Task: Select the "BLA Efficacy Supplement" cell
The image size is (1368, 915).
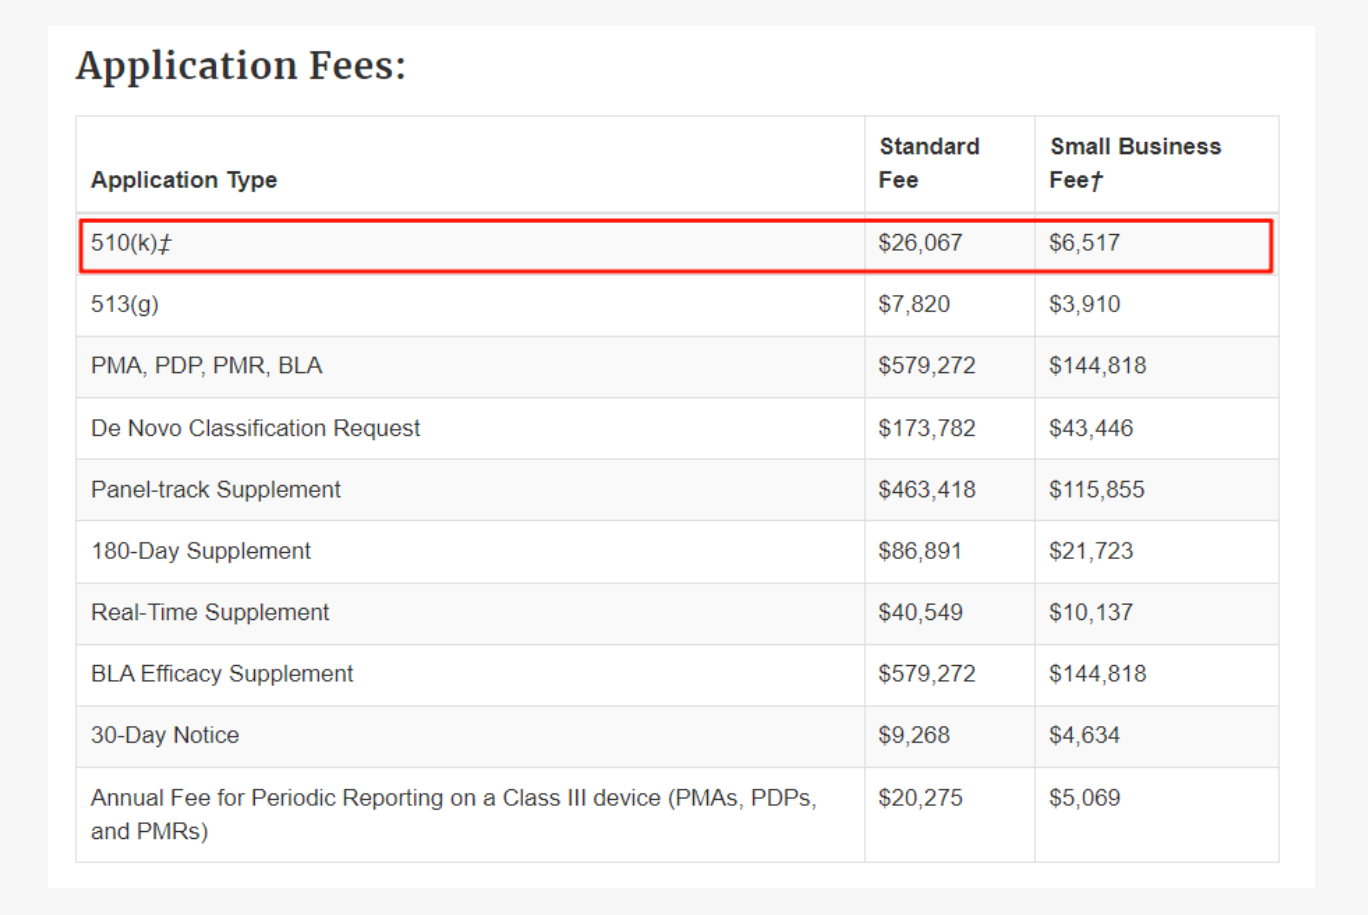Action: [221, 674]
